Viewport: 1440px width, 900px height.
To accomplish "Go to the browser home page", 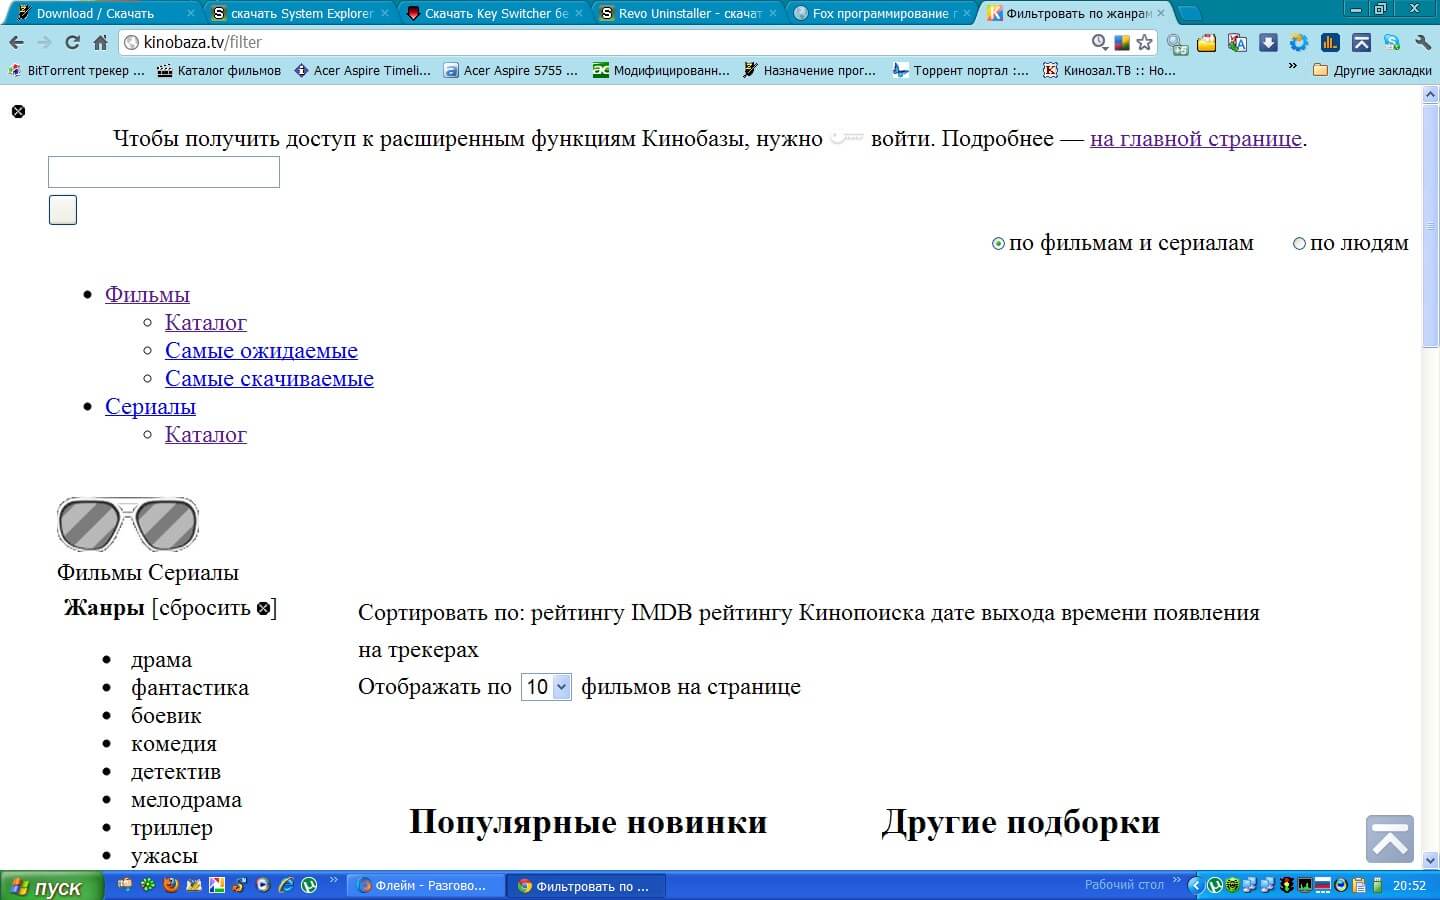I will (100, 42).
